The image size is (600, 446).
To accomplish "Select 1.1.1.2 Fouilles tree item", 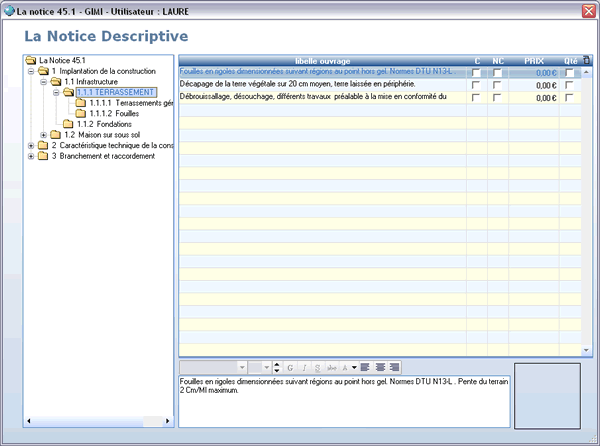I will click(114, 114).
